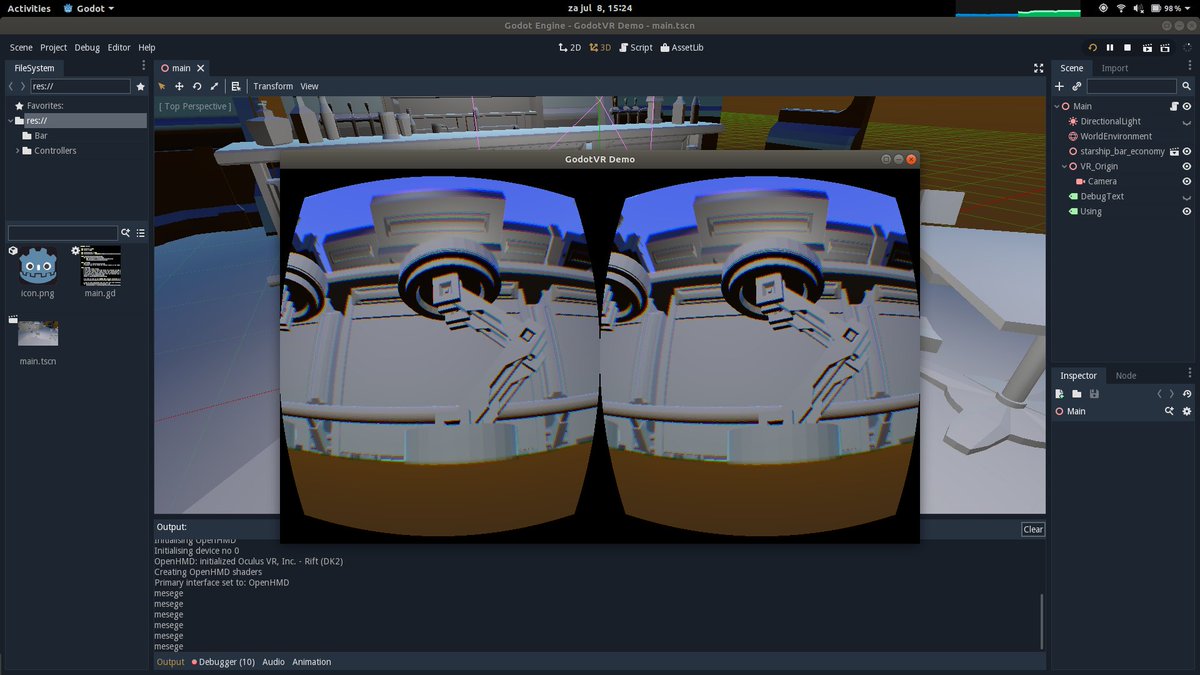Stop the running scene
Screen dimensions: 1200x675
click(1128, 47)
